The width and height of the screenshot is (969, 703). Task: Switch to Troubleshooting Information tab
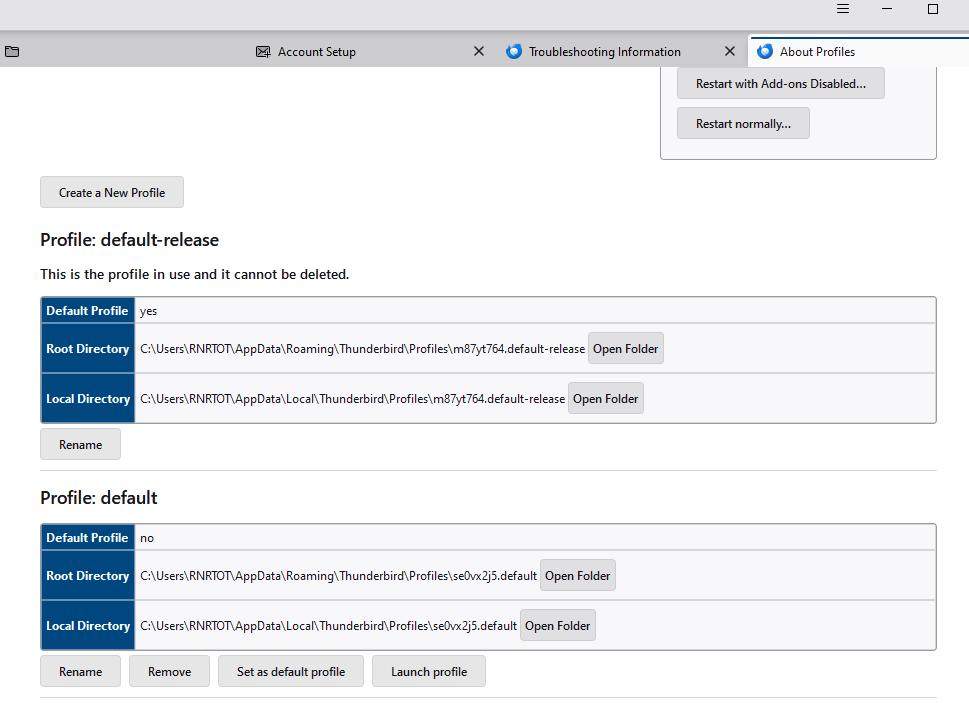[x=621, y=52]
